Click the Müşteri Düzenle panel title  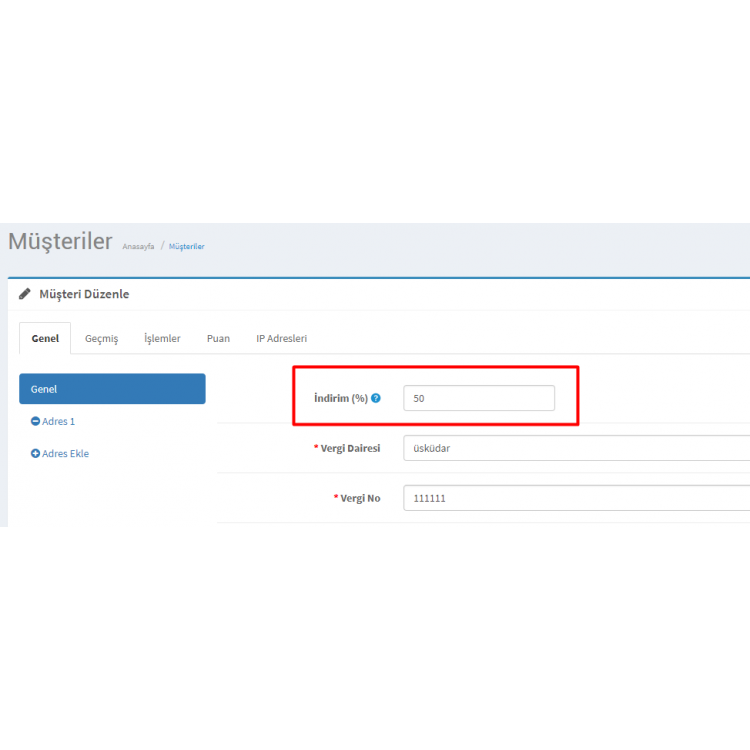[x=84, y=294]
